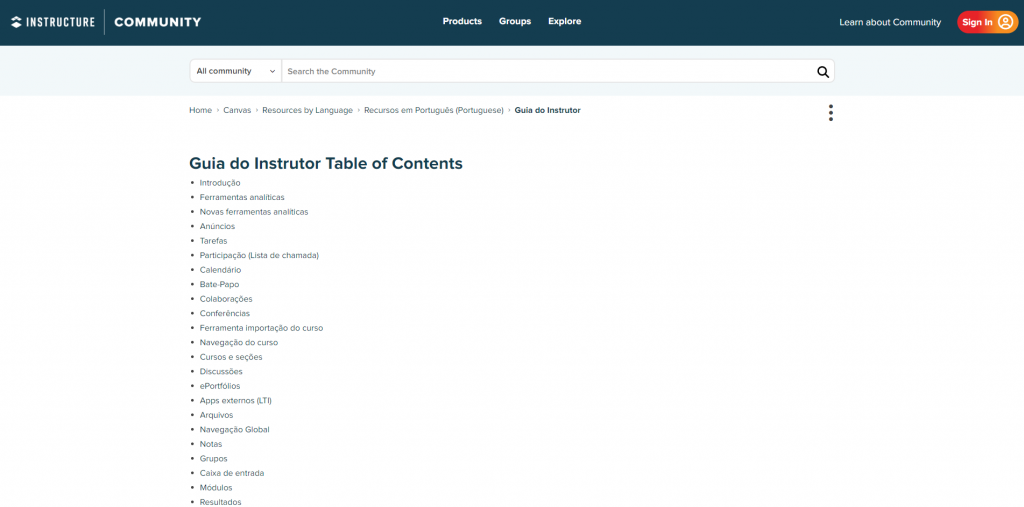Open the Explore menu
Image resolution: width=1024 pixels, height=507 pixels.
pyautogui.click(x=564, y=21)
